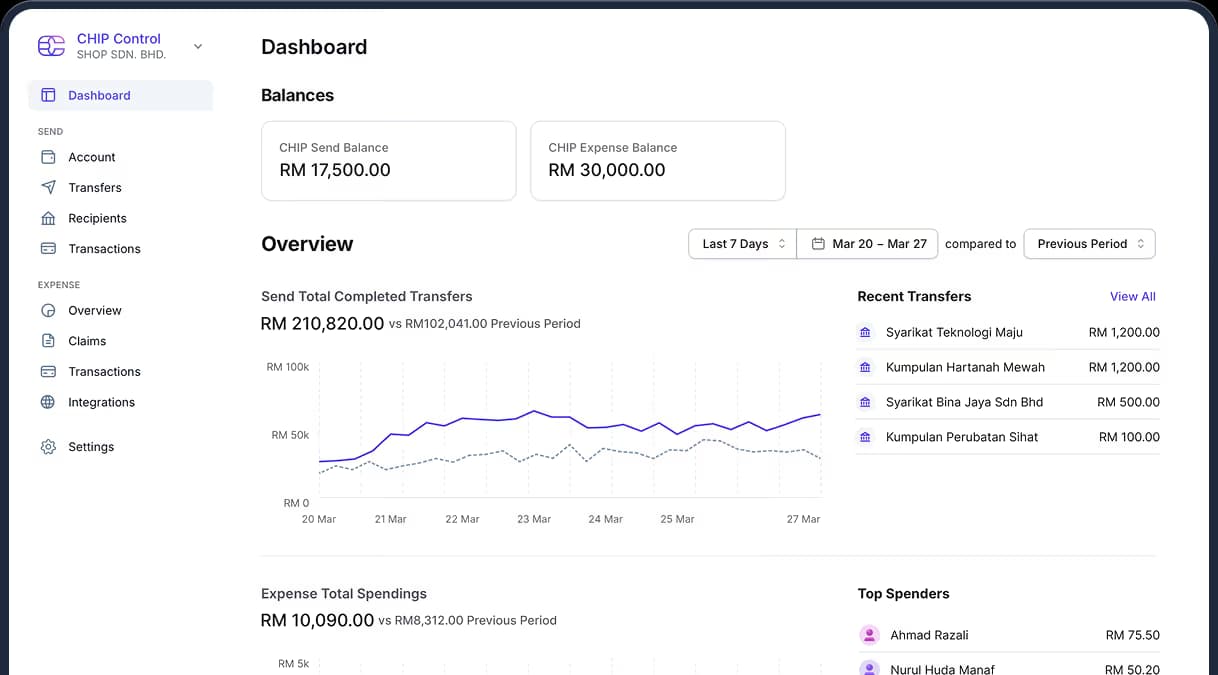The image size is (1218, 675).
Task: Click the Expense Overview pie chart icon
Action: [48, 310]
